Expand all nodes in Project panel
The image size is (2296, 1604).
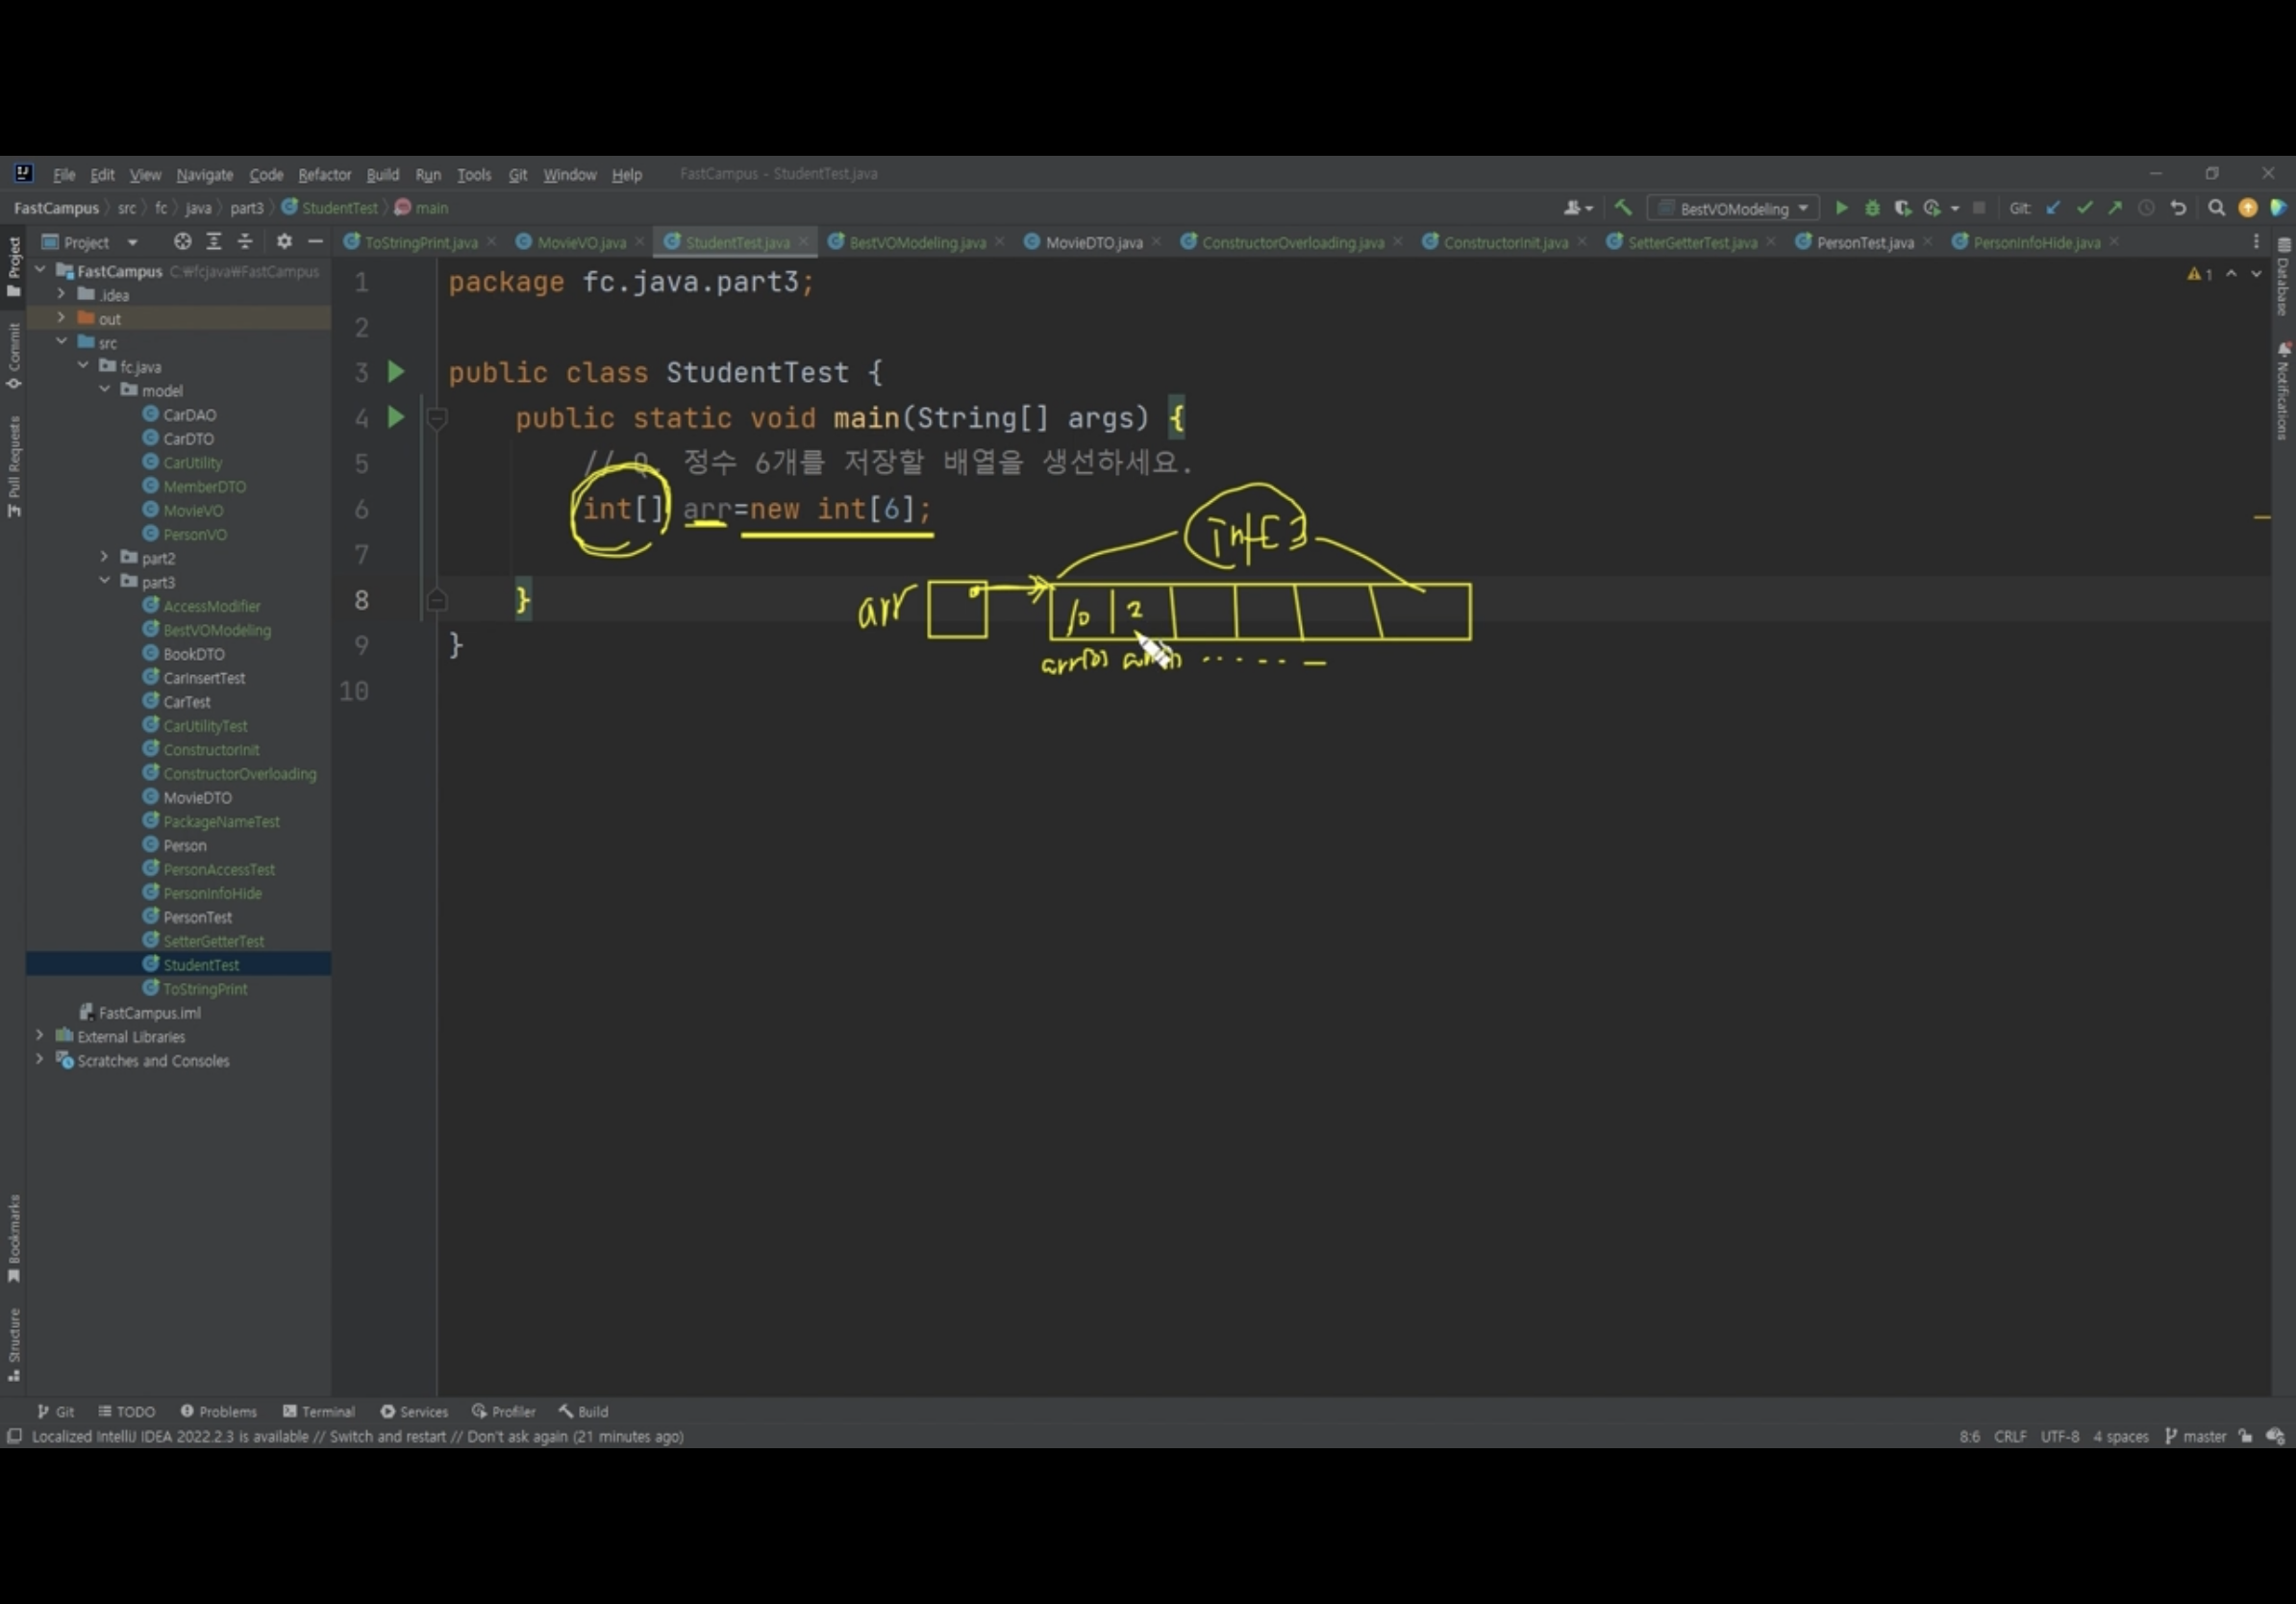[214, 241]
